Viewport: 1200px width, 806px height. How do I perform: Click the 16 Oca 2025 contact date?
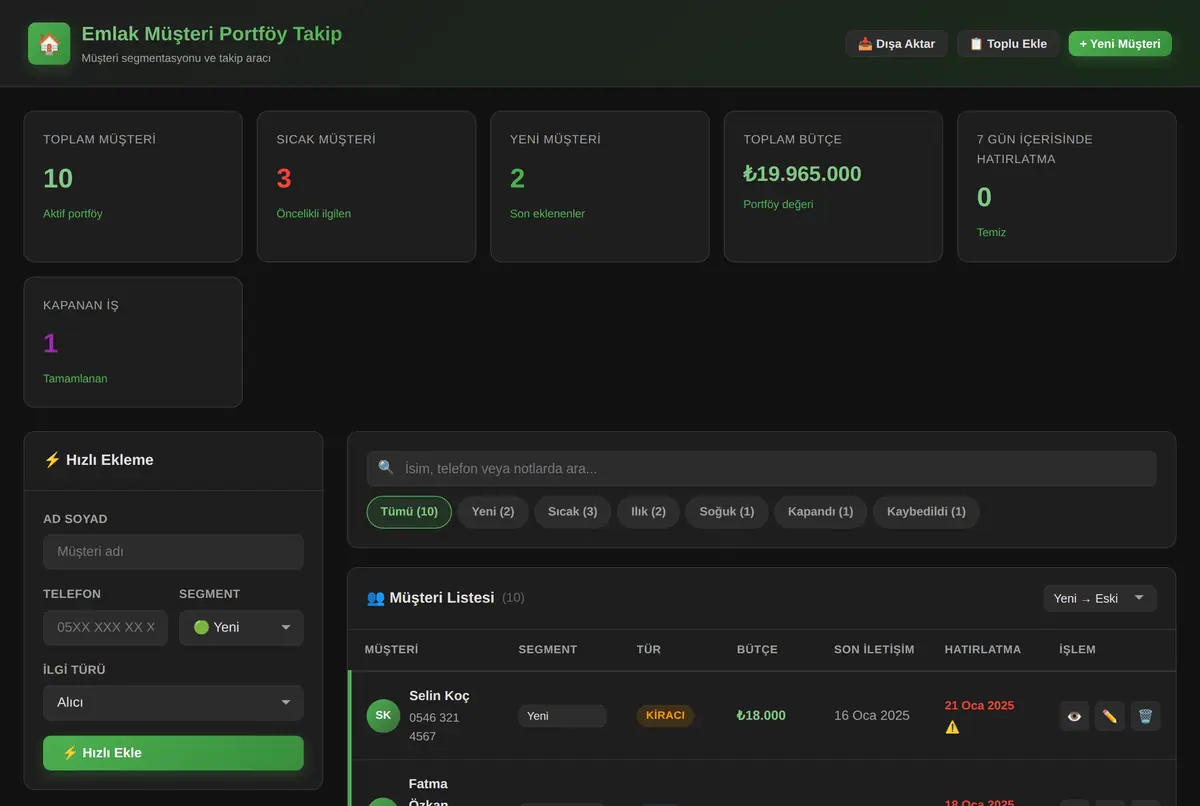pyautogui.click(x=872, y=716)
